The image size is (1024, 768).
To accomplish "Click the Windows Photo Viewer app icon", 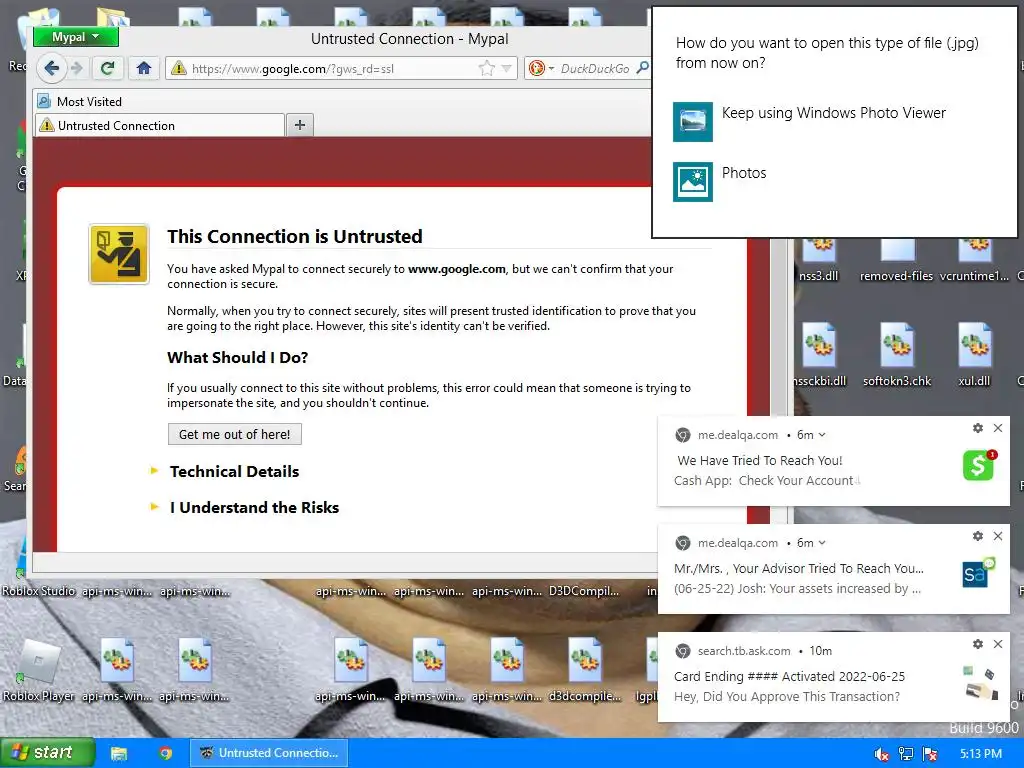I will point(692,121).
